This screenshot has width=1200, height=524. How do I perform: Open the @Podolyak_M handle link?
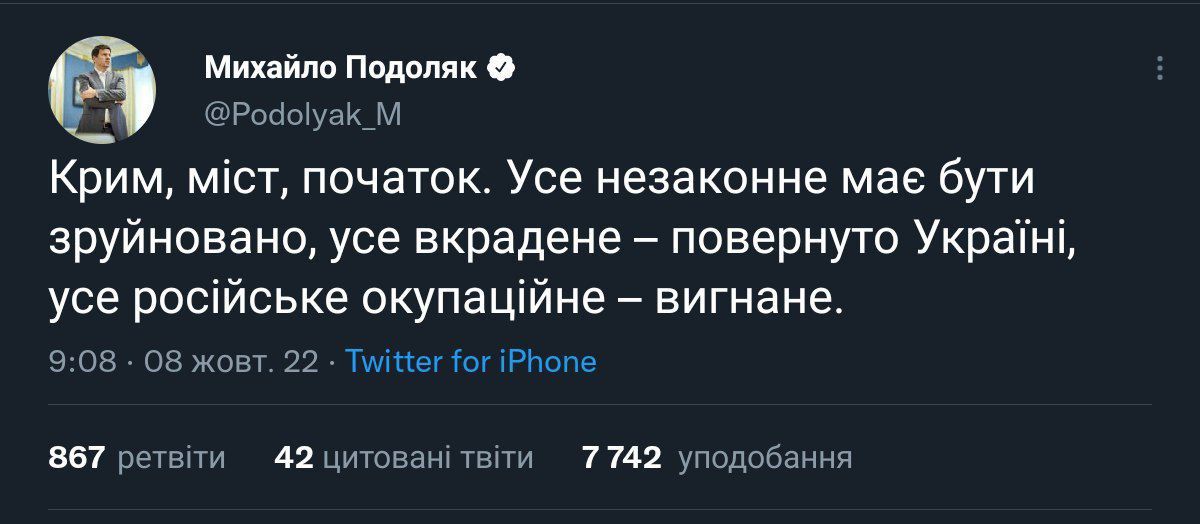click(x=302, y=116)
